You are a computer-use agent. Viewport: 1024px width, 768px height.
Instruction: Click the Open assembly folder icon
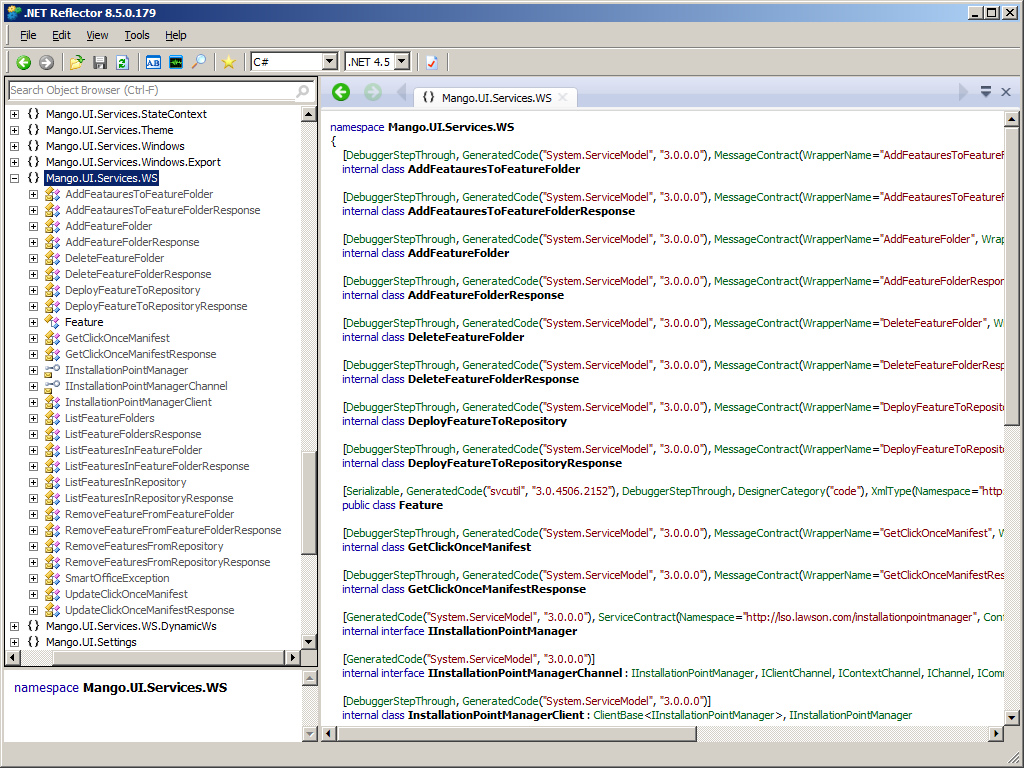click(x=77, y=62)
